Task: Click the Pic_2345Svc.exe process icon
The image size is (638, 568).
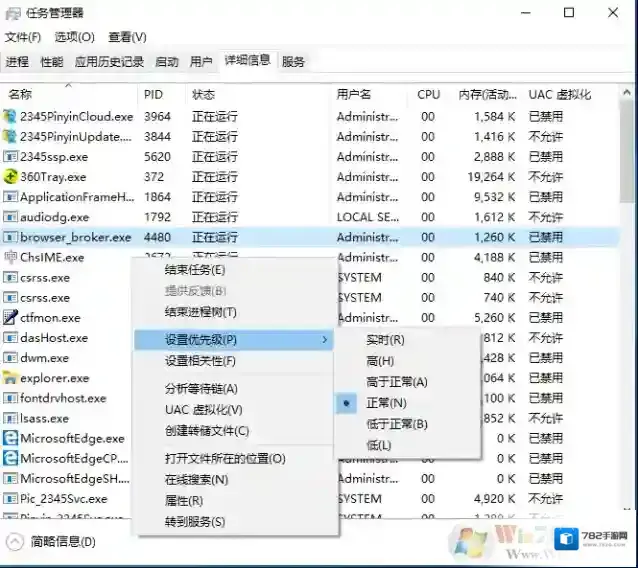Action: pyautogui.click(x=10, y=499)
